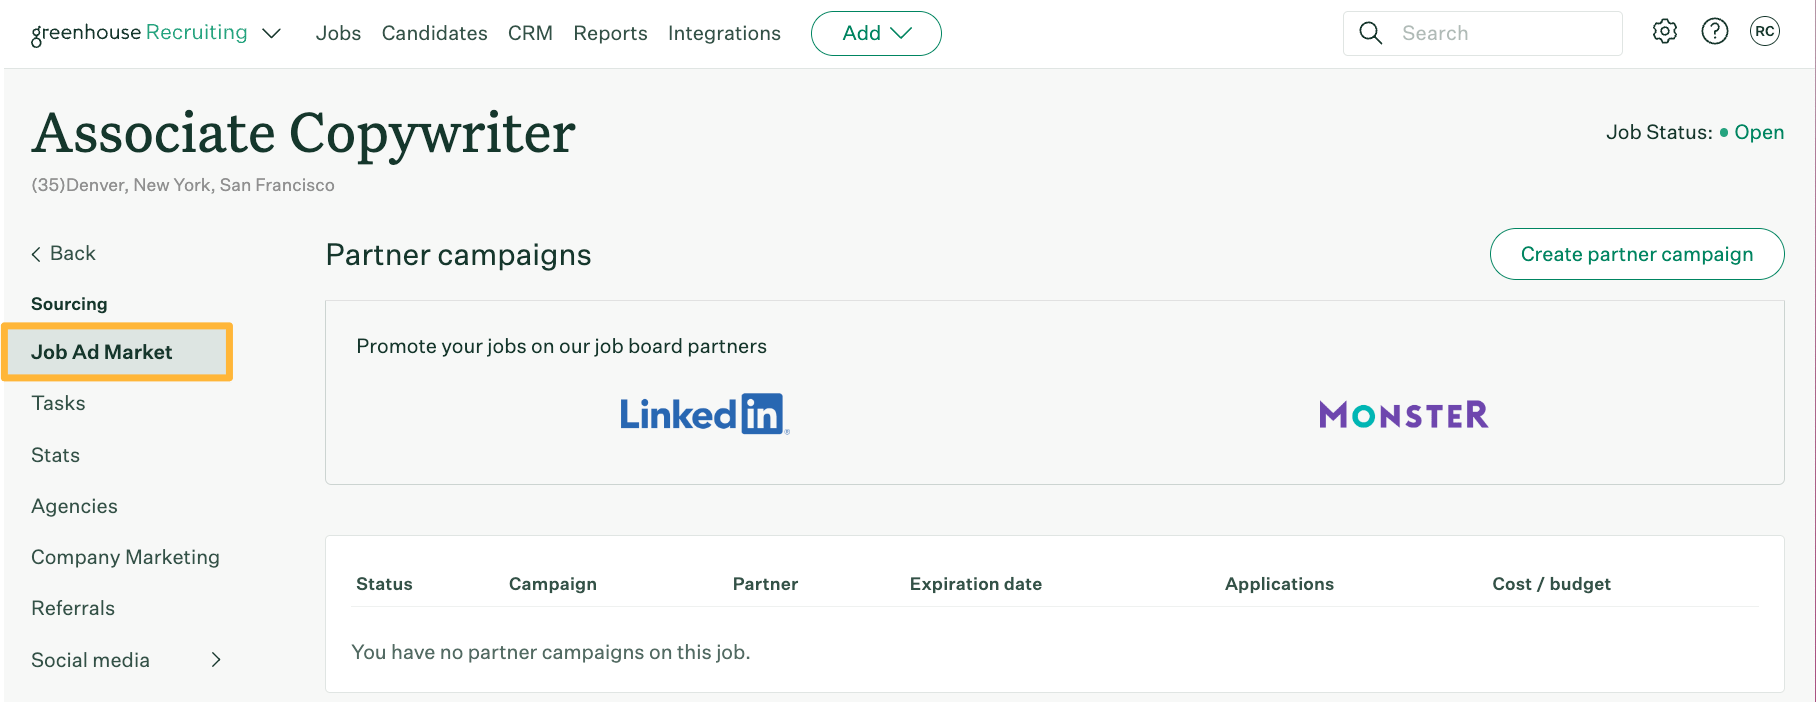Open the Search field magnifier icon
Image resolution: width=1816 pixels, height=702 pixels.
[1370, 32]
